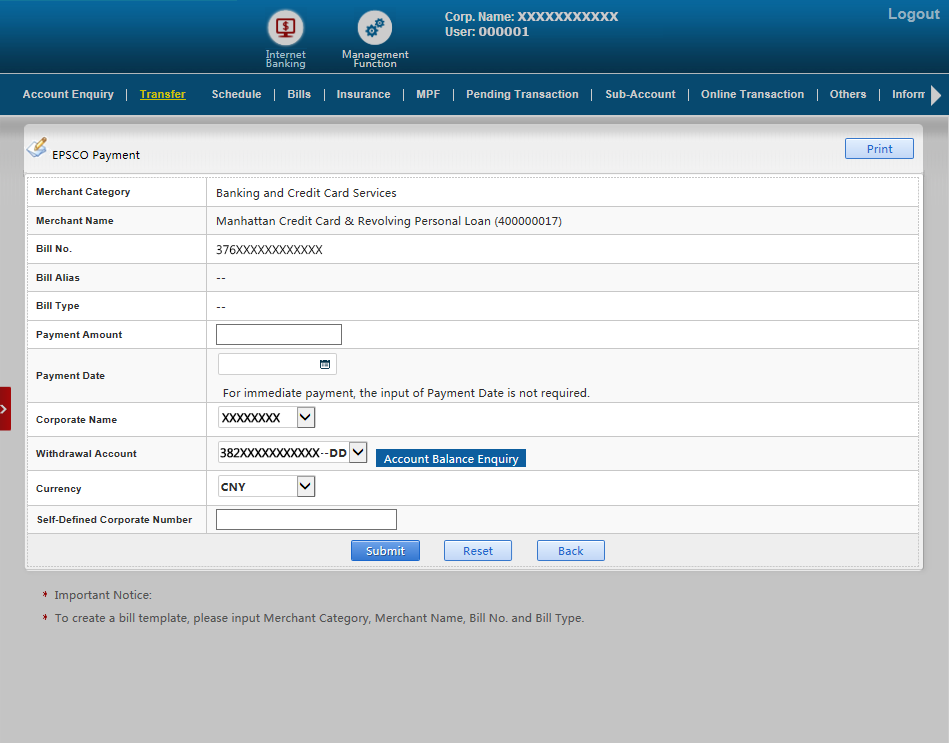This screenshot has width=949, height=743.
Task: Expand the red side panel arrow
Action: 5,408
